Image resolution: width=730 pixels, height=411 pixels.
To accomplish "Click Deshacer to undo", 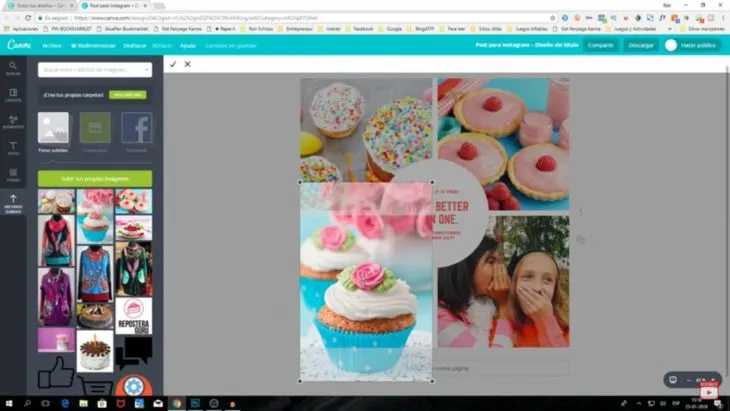I will tap(135, 46).
